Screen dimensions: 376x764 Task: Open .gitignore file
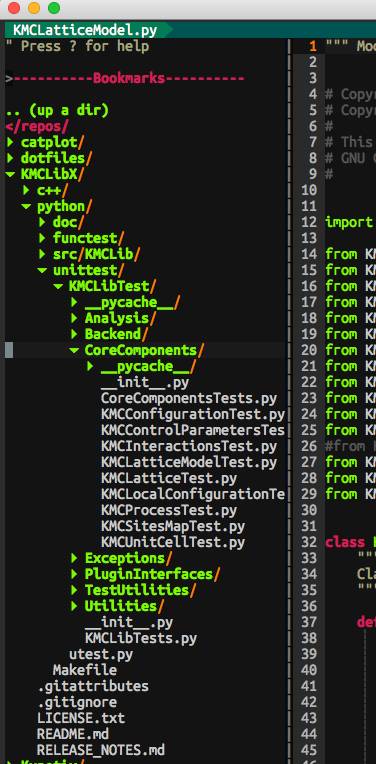pos(77,703)
